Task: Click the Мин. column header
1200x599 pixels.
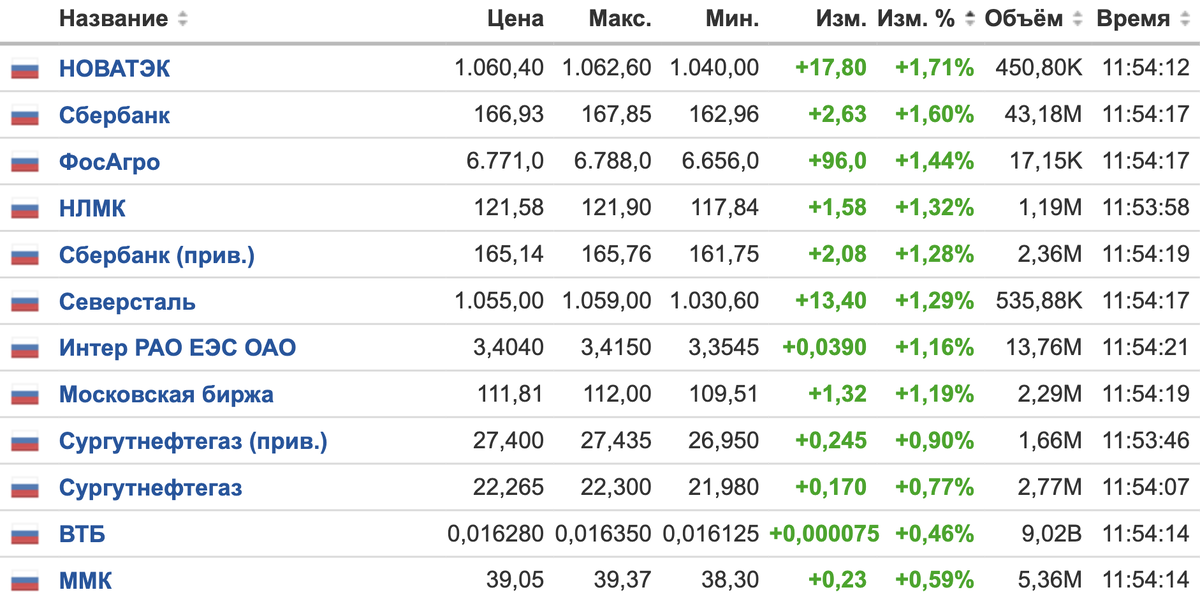Action: point(731,19)
